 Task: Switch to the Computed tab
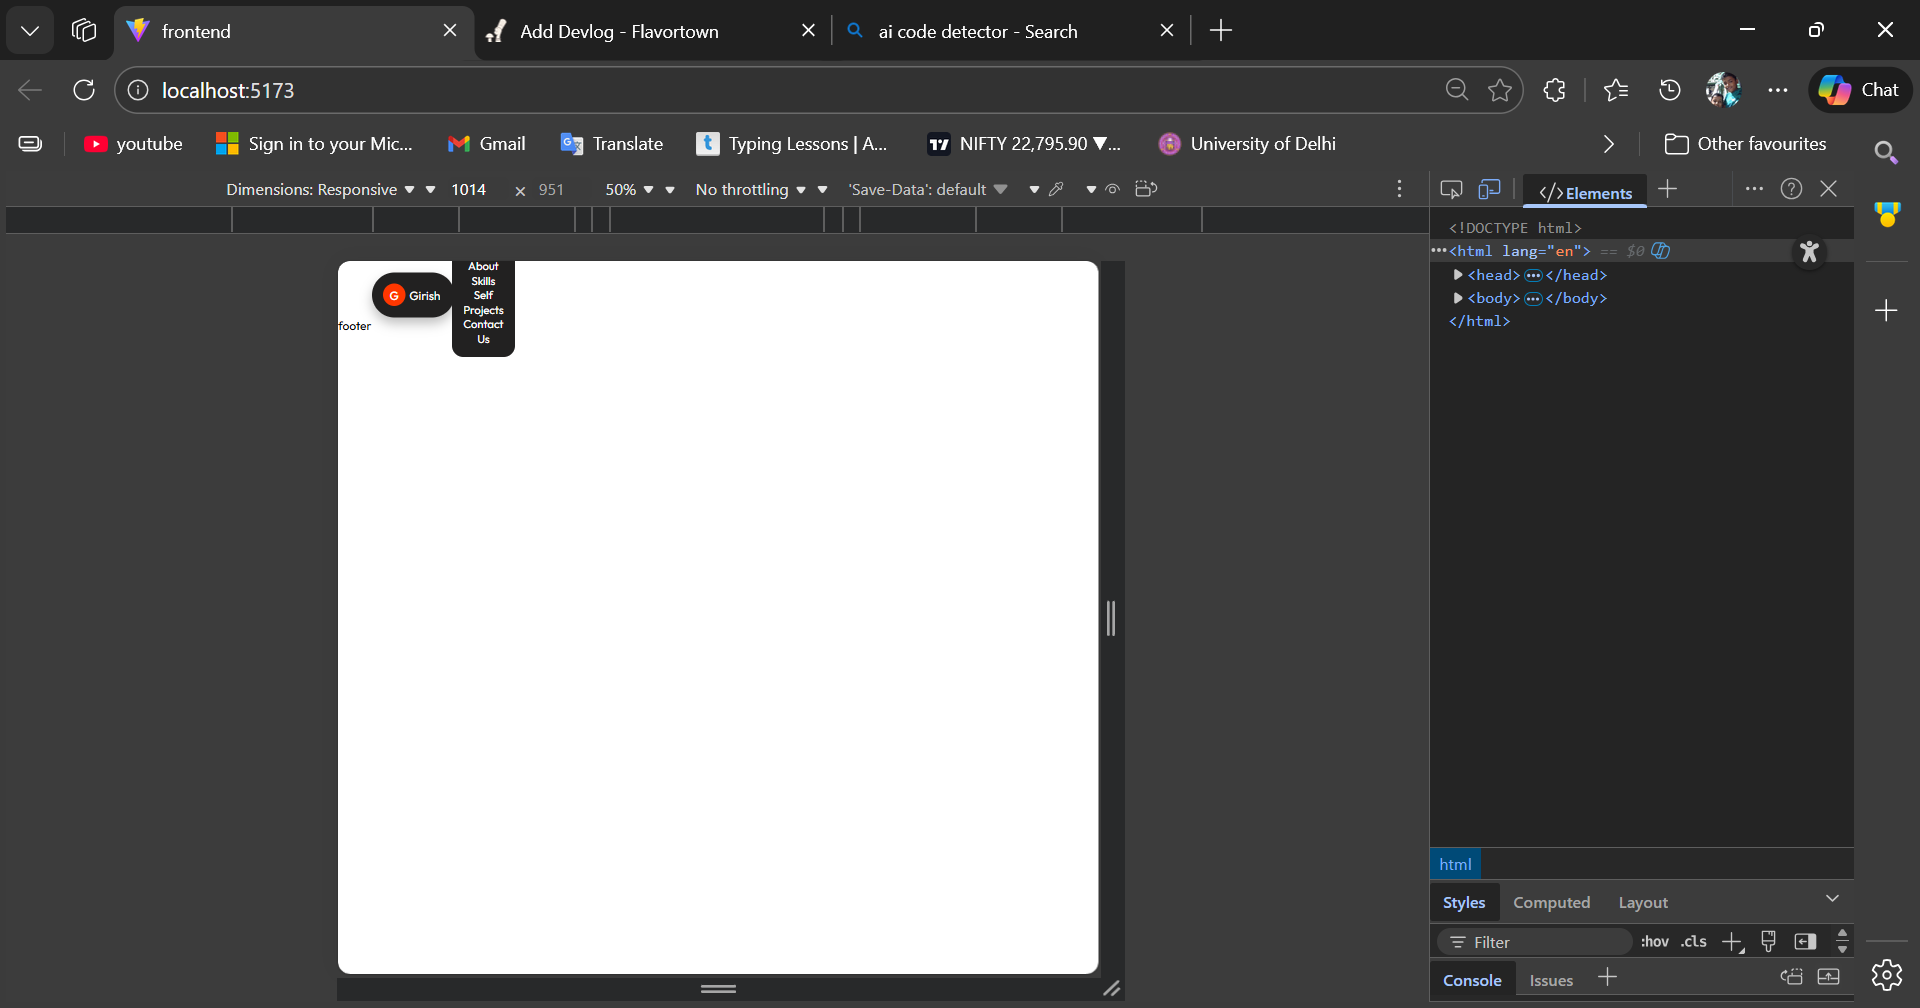pos(1551,902)
